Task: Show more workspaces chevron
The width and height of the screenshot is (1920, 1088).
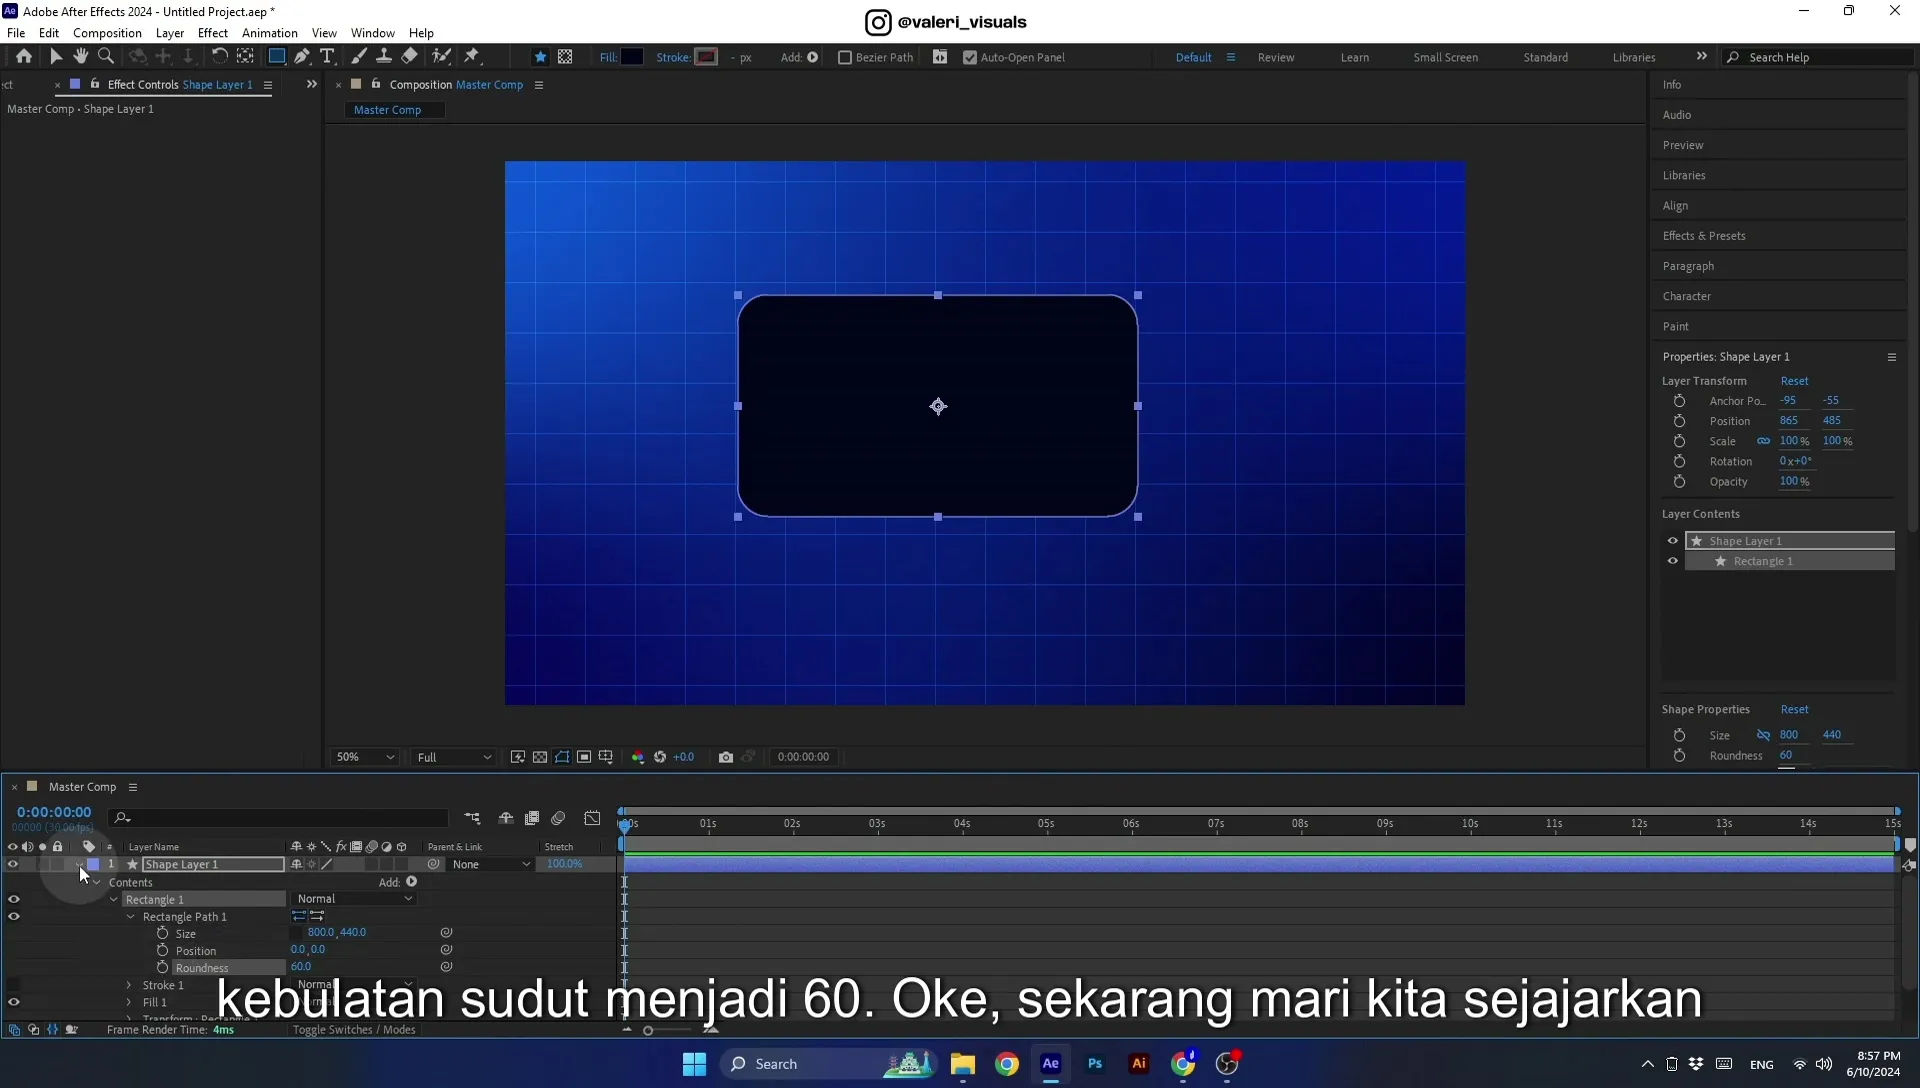Action: click(x=1702, y=56)
